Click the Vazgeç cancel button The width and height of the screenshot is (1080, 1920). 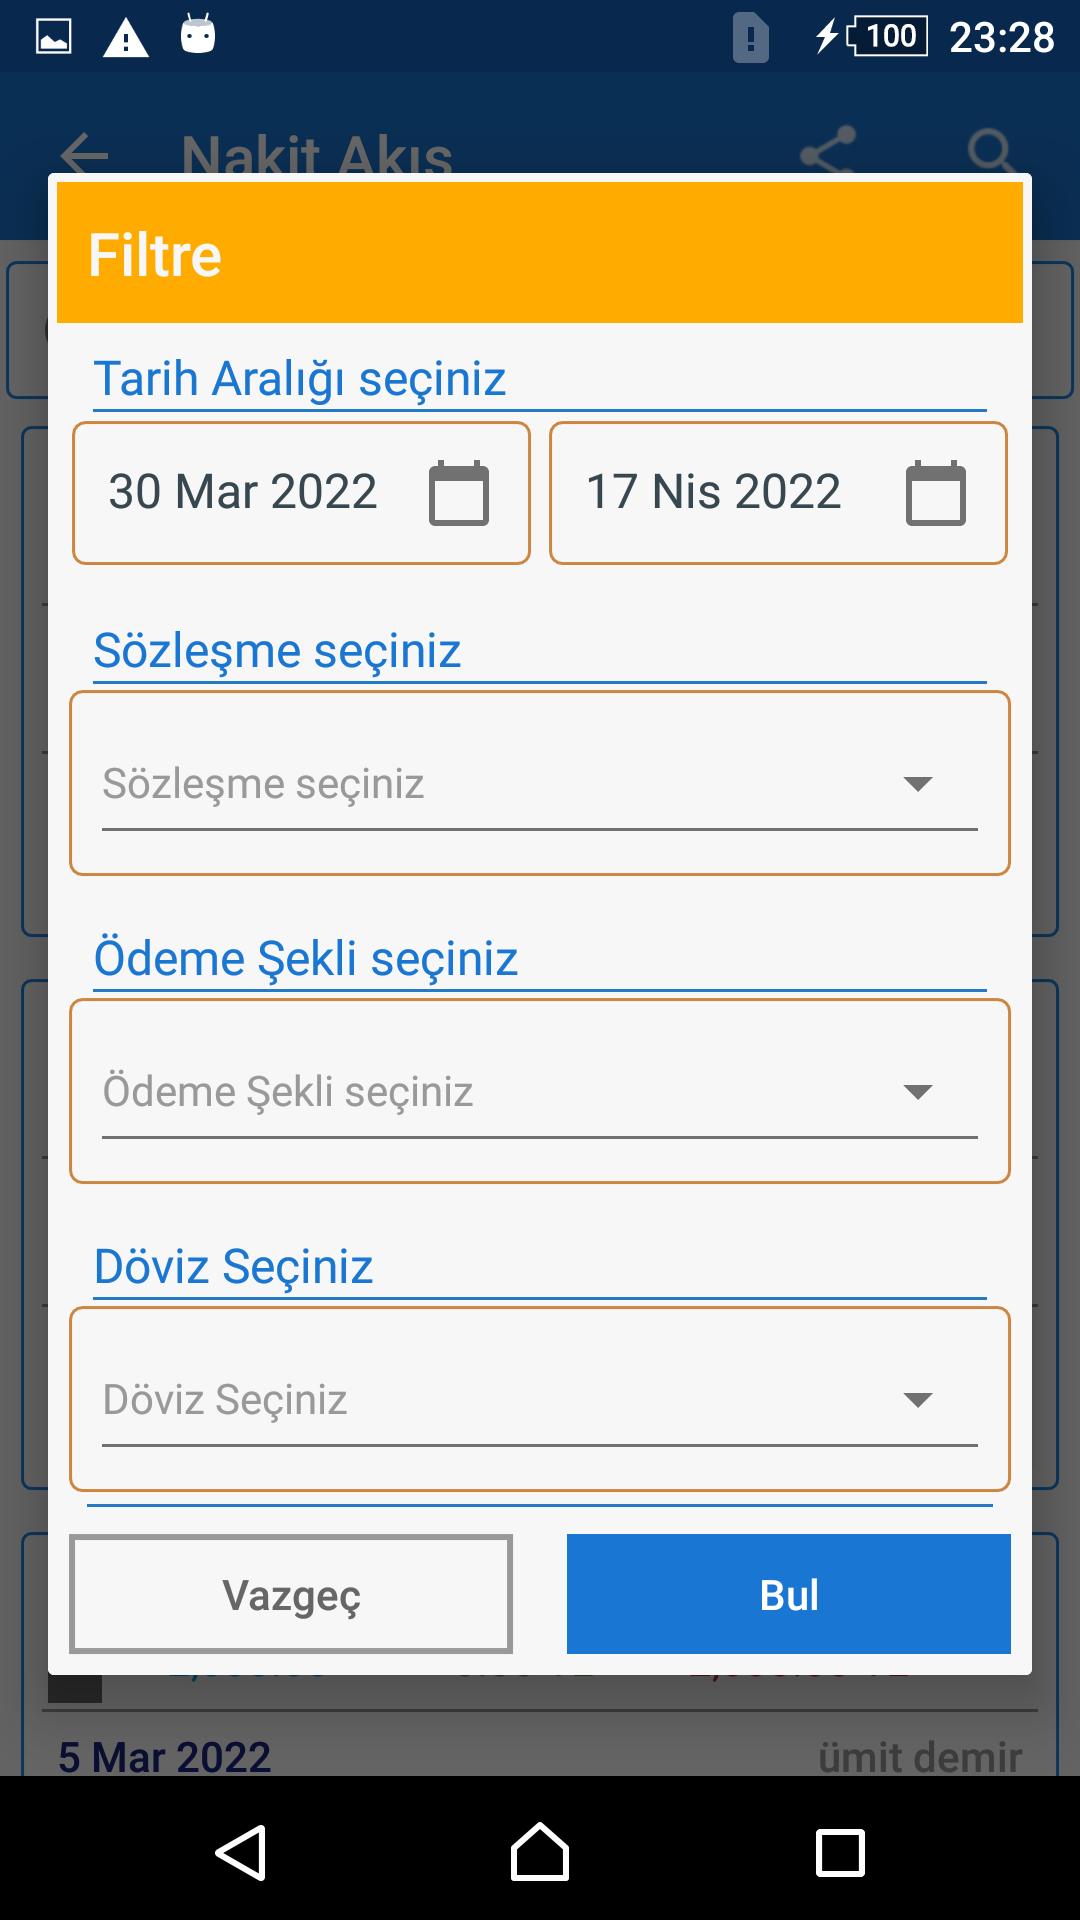pos(291,1594)
